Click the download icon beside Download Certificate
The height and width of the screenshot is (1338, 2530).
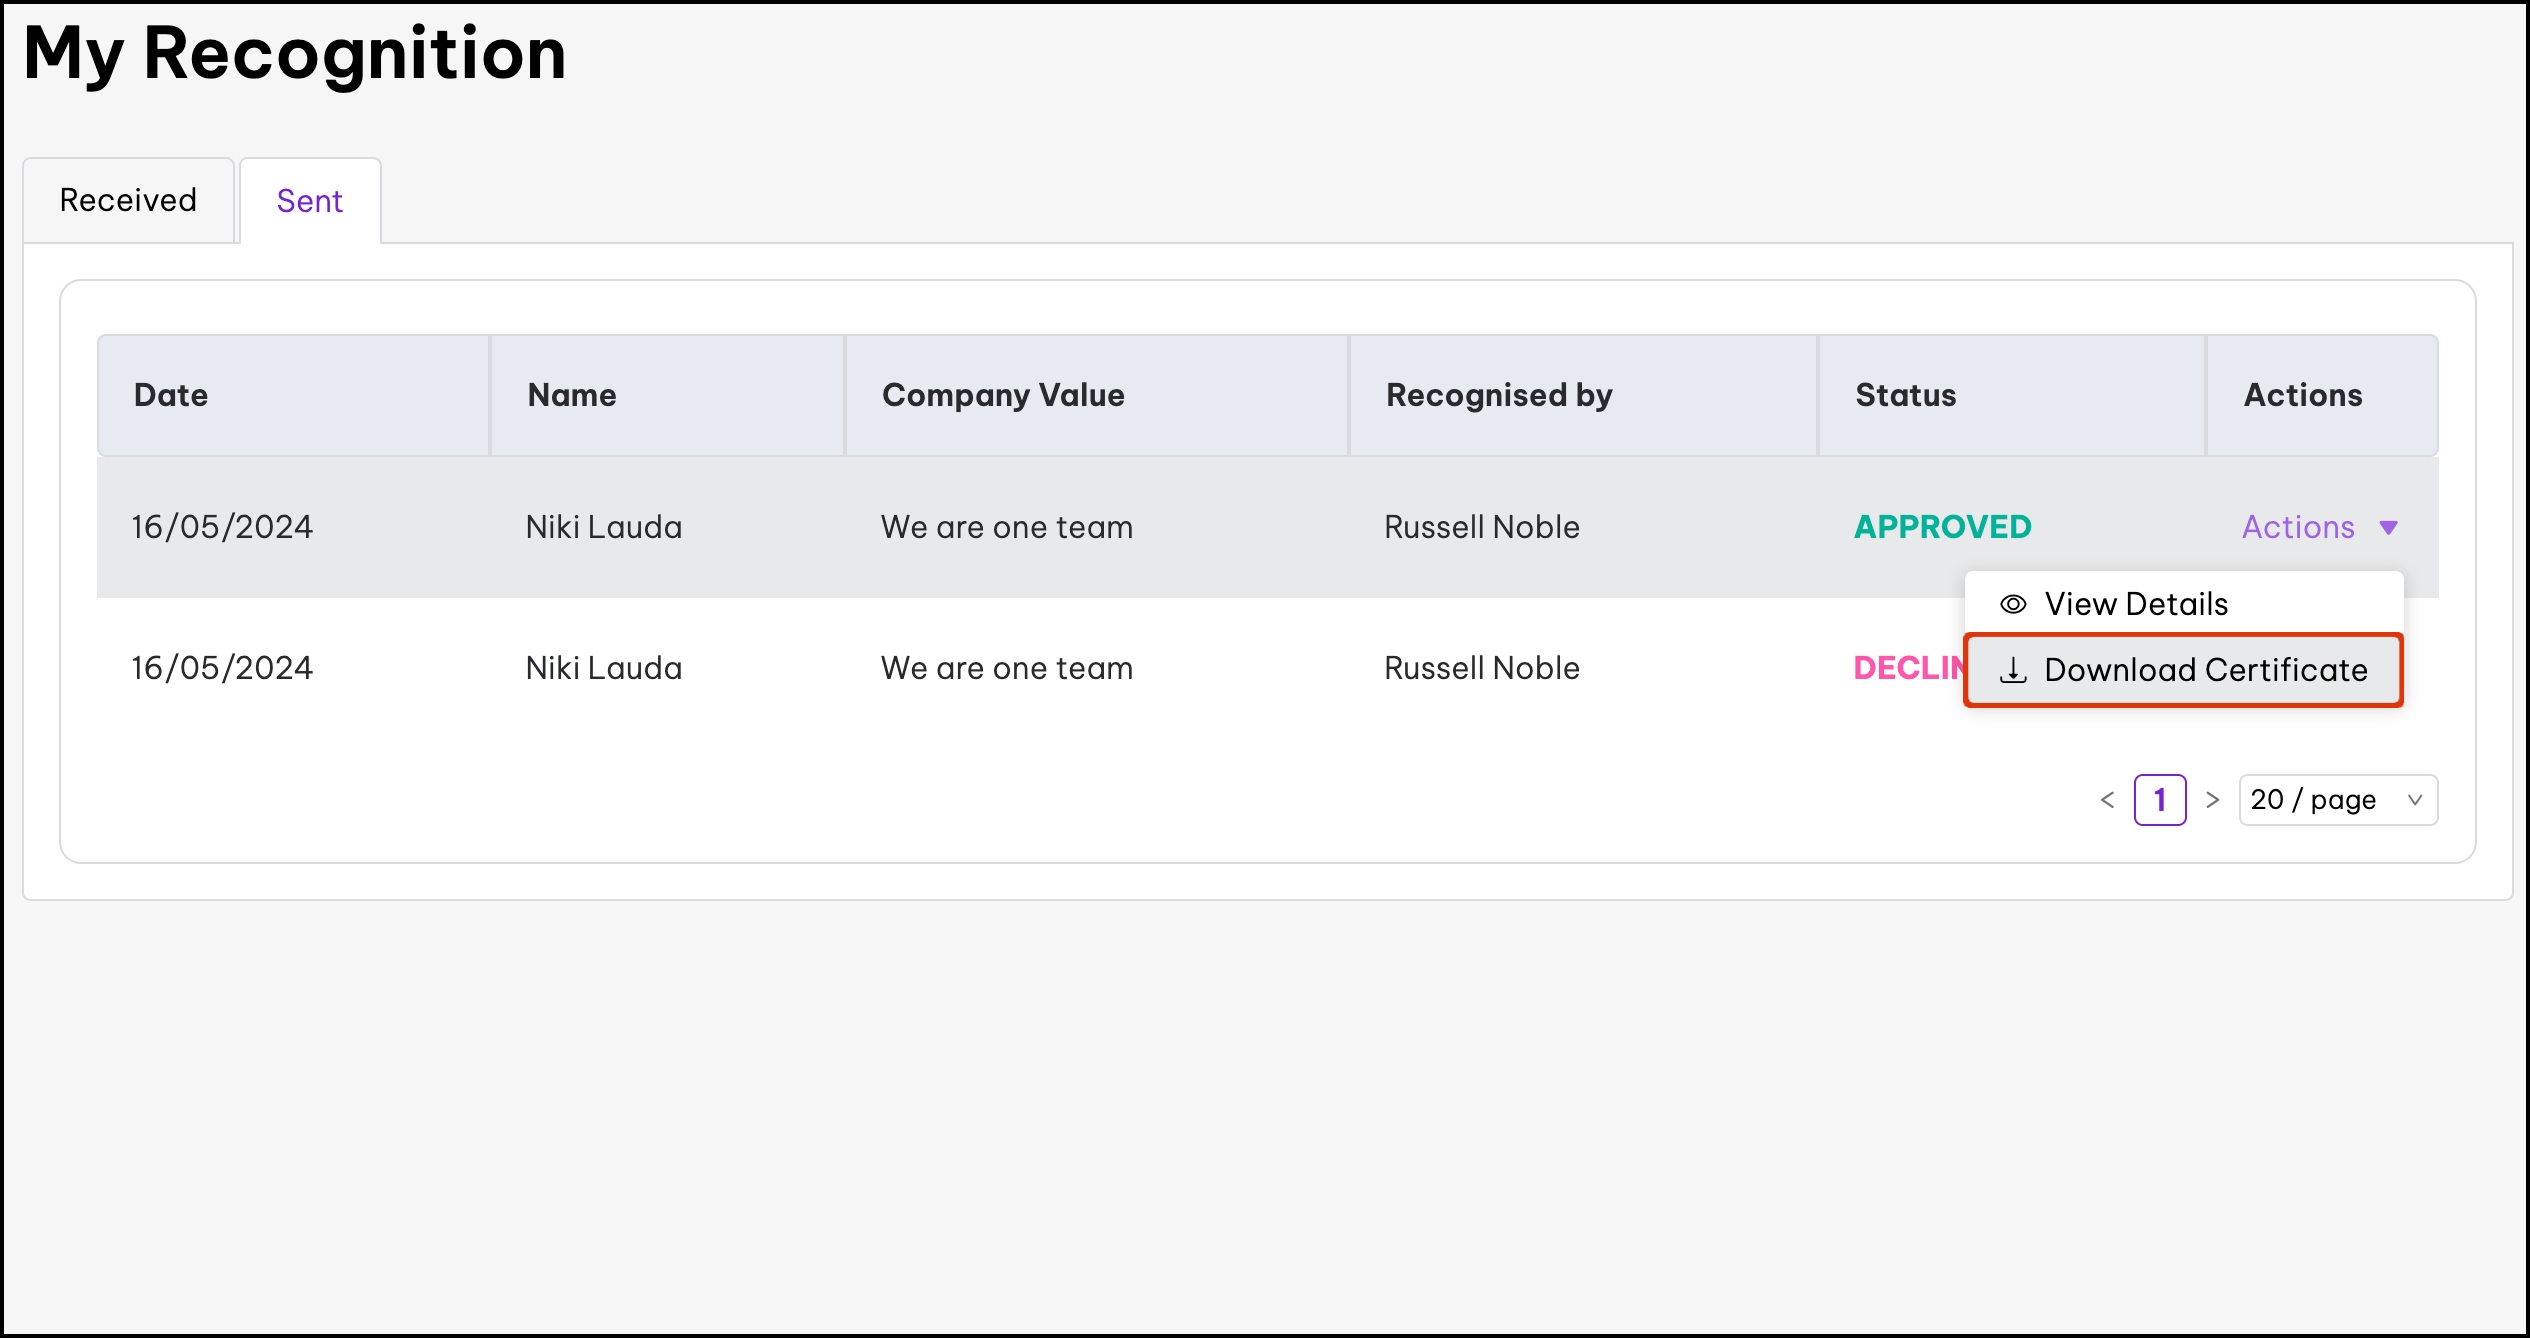point(2012,670)
